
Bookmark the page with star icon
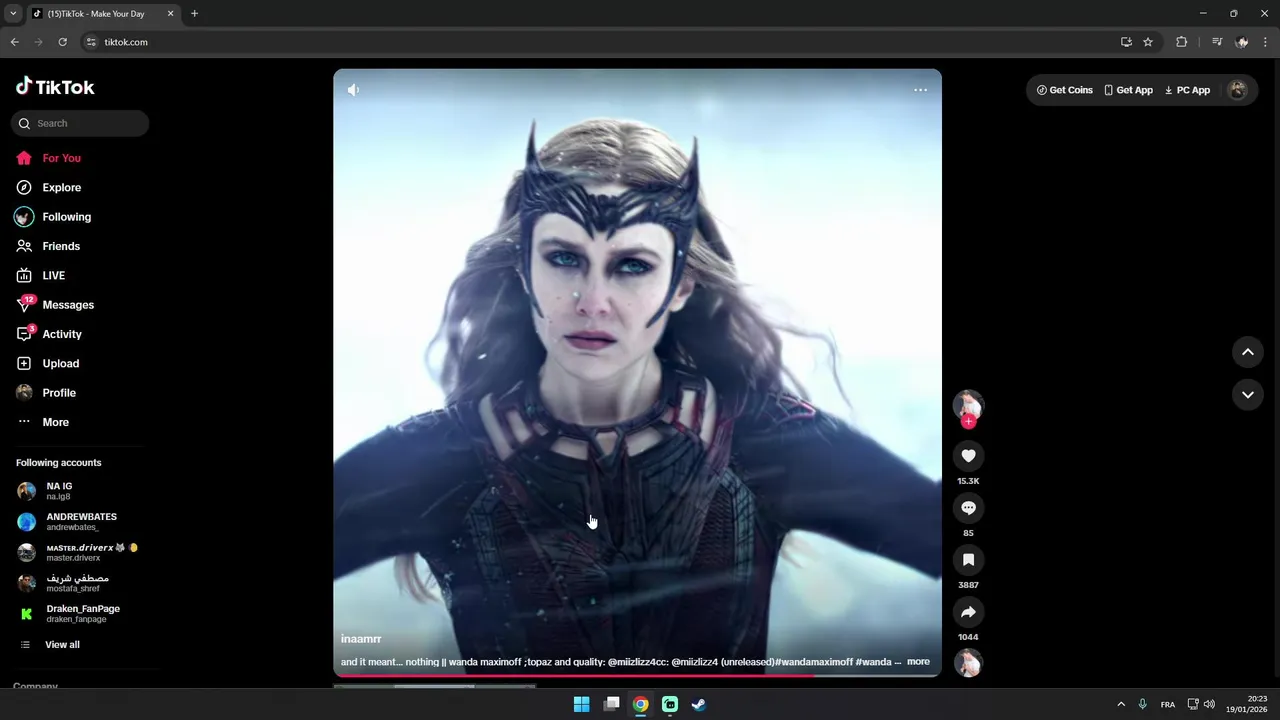click(x=1148, y=42)
